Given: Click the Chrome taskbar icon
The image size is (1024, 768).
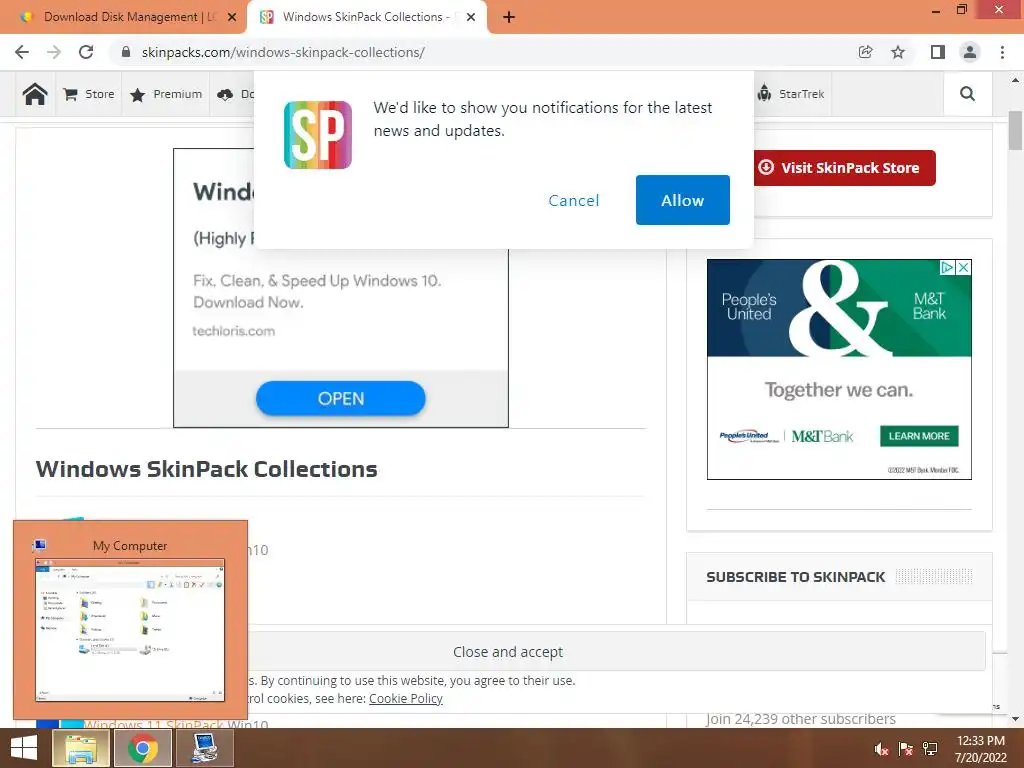Looking at the screenshot, I should tap(142, 748).
